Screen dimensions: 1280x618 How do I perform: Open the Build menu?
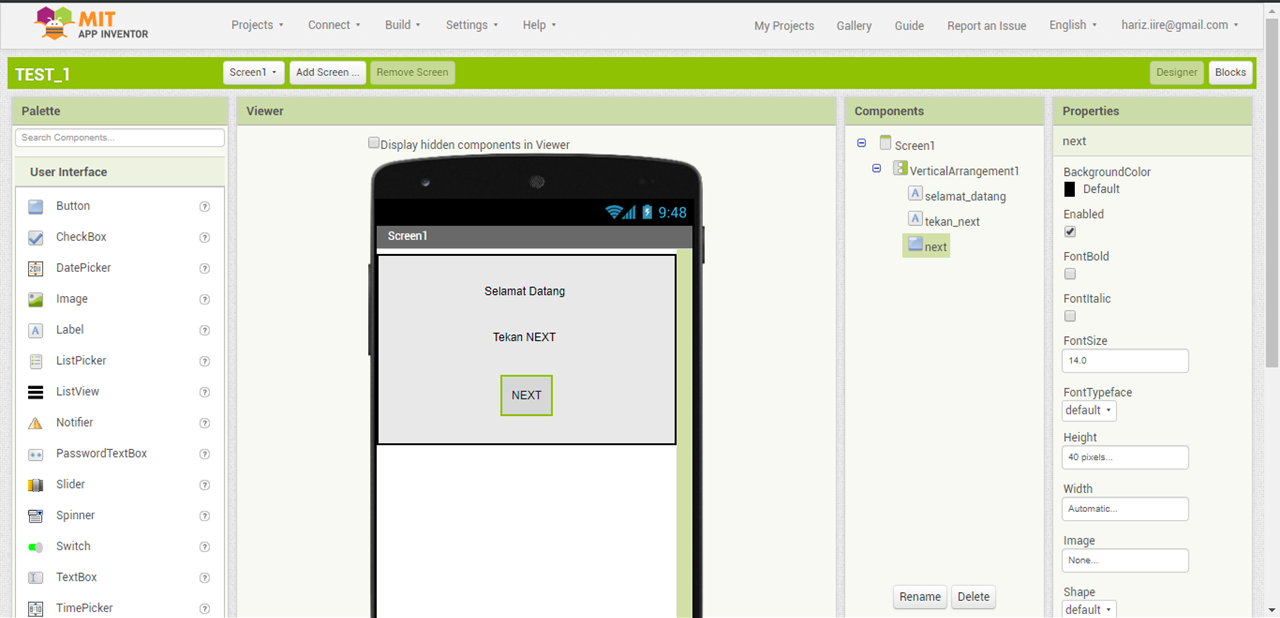[402, 25]
